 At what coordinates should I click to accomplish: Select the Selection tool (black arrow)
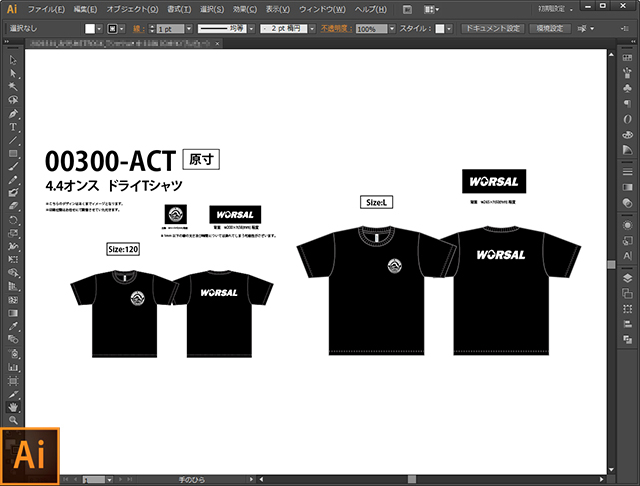[x=13, y=60]
